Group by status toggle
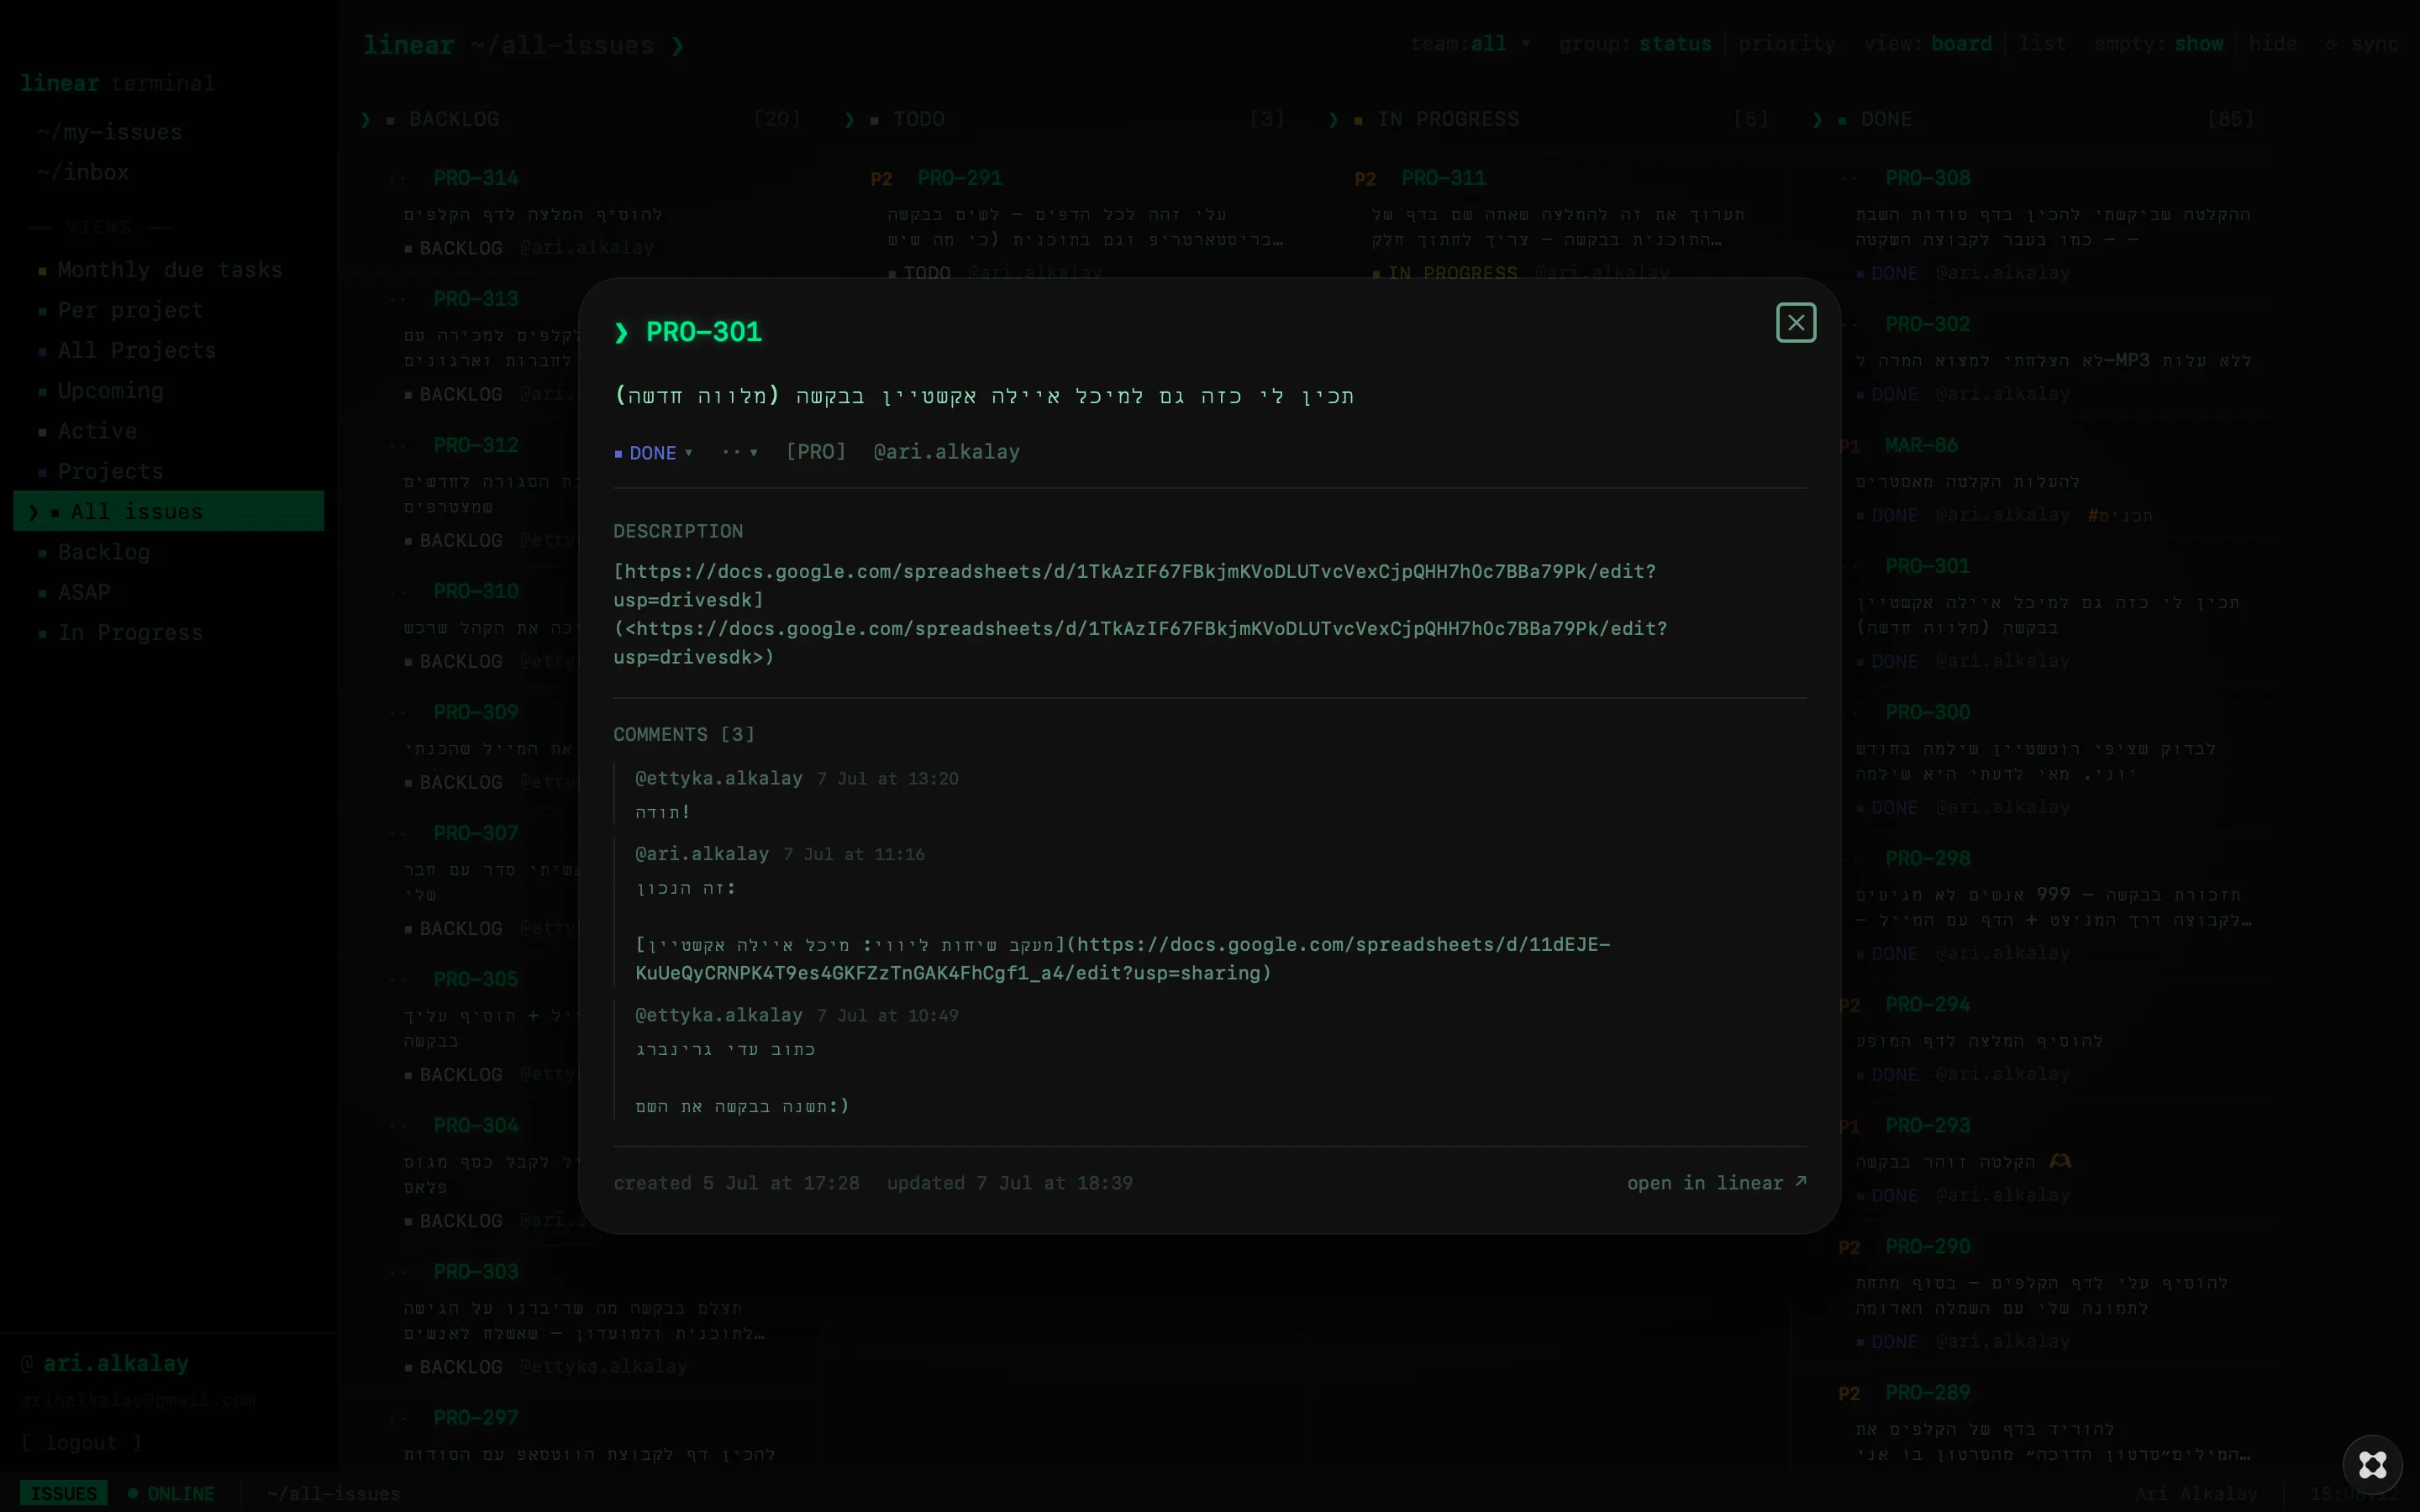 click(x=1675, y=44)
